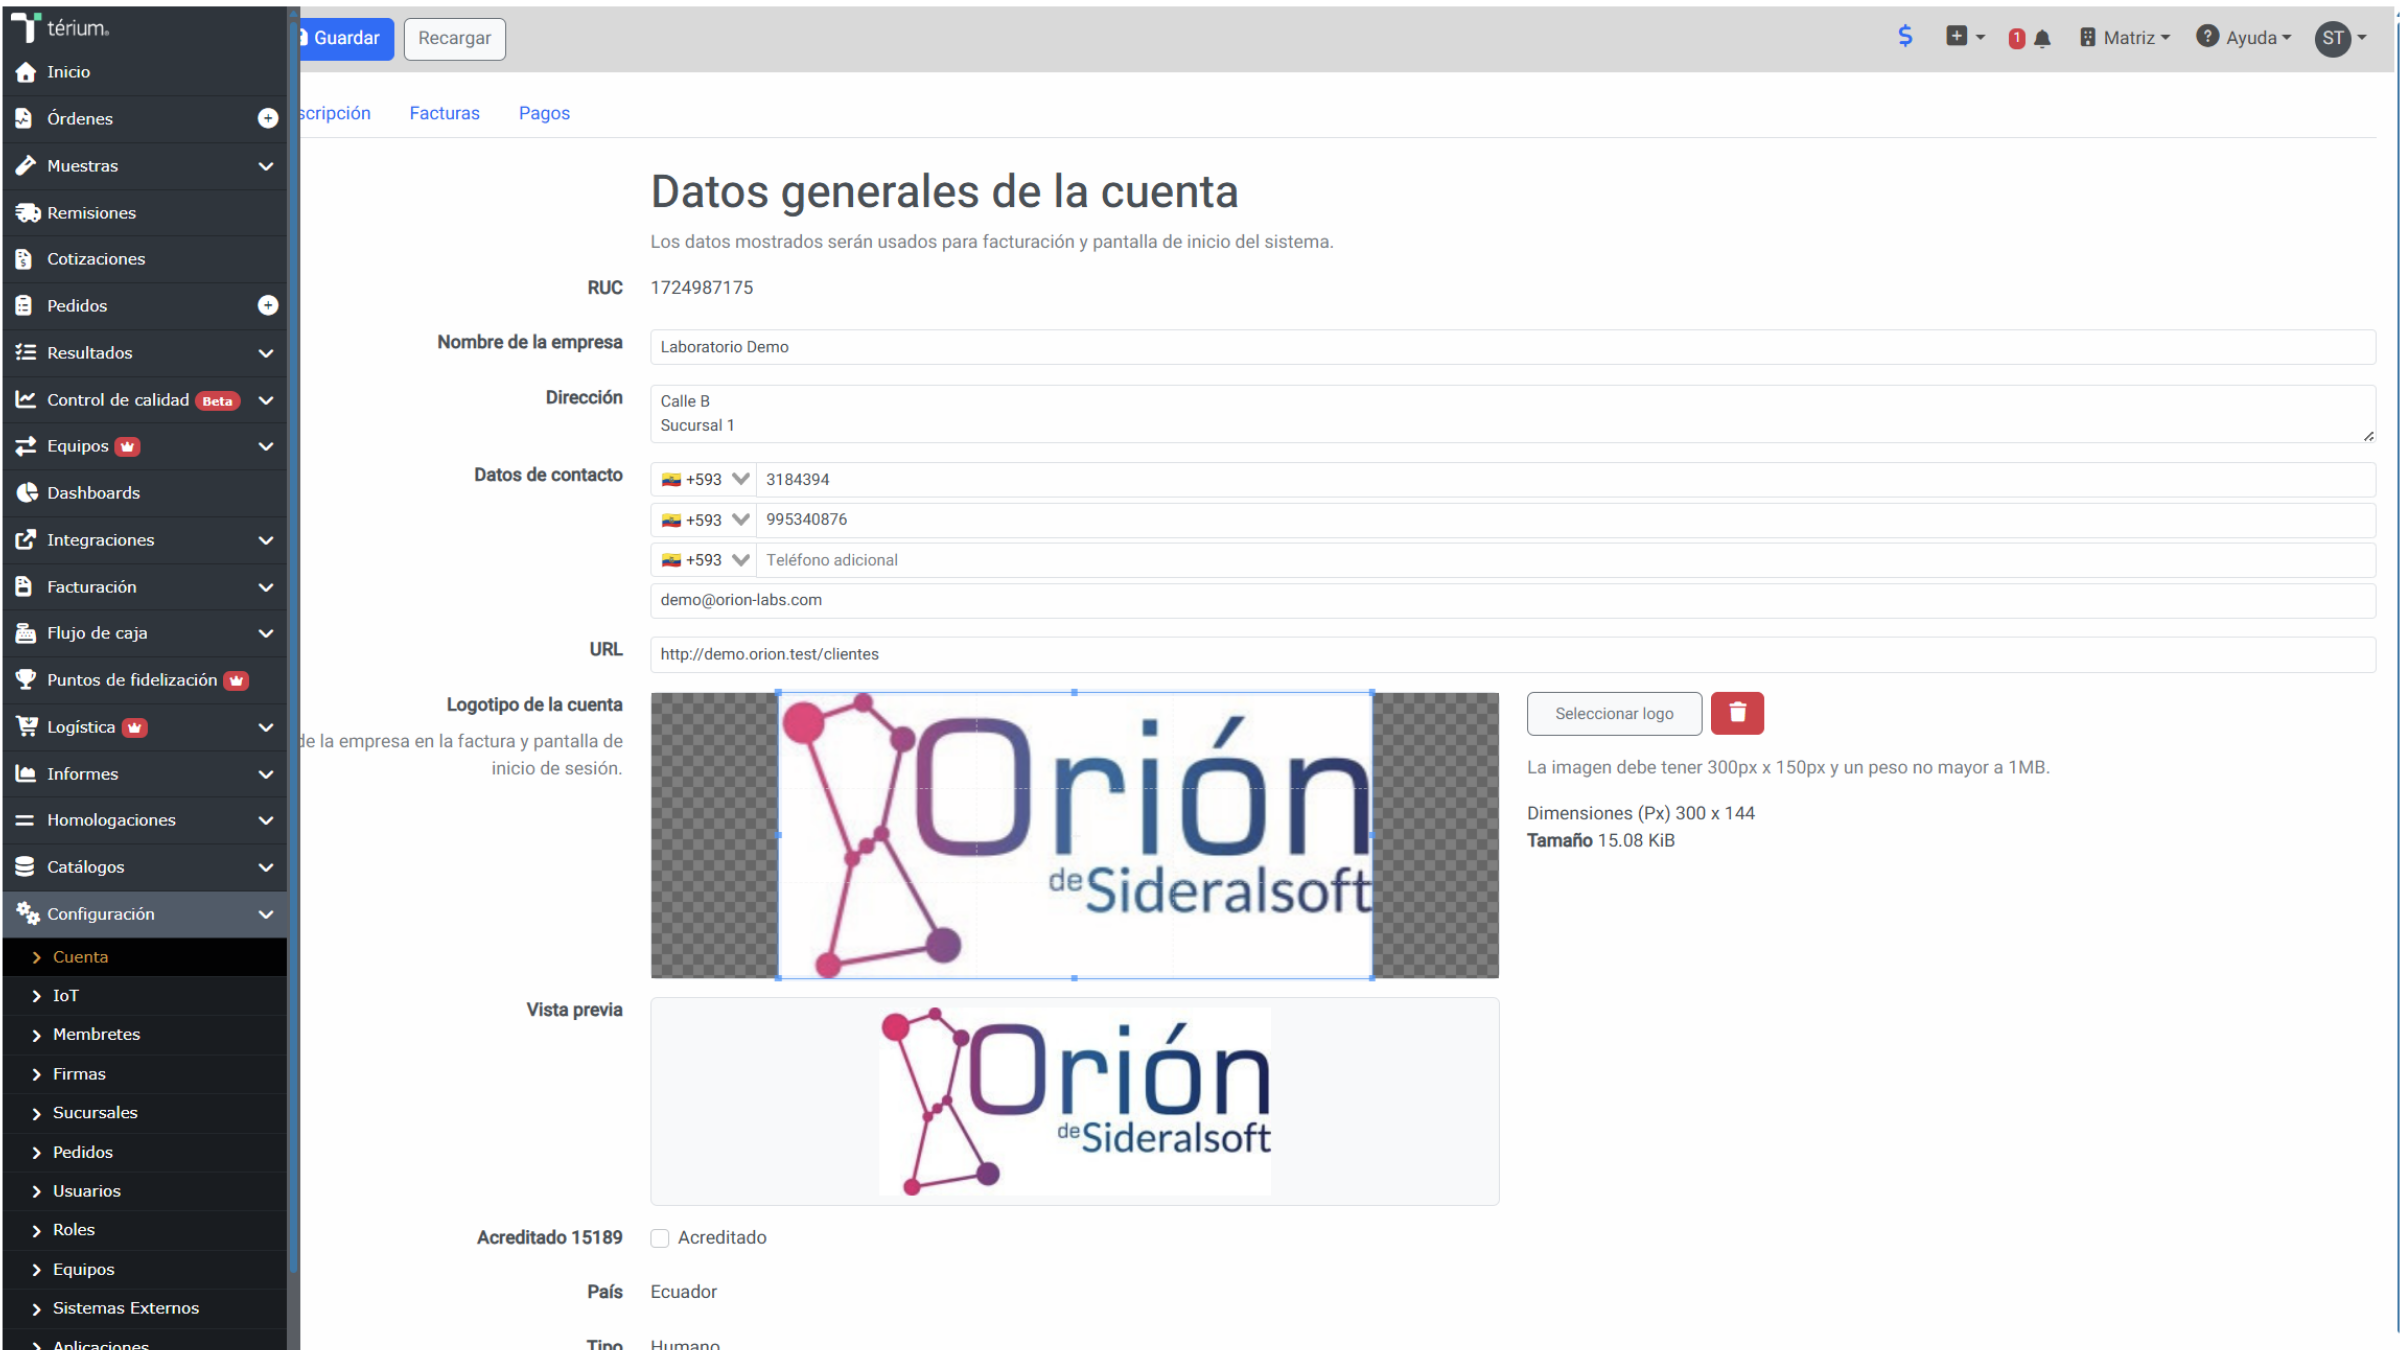
Task: Click the URL input field
Action: pos(1513,654)
